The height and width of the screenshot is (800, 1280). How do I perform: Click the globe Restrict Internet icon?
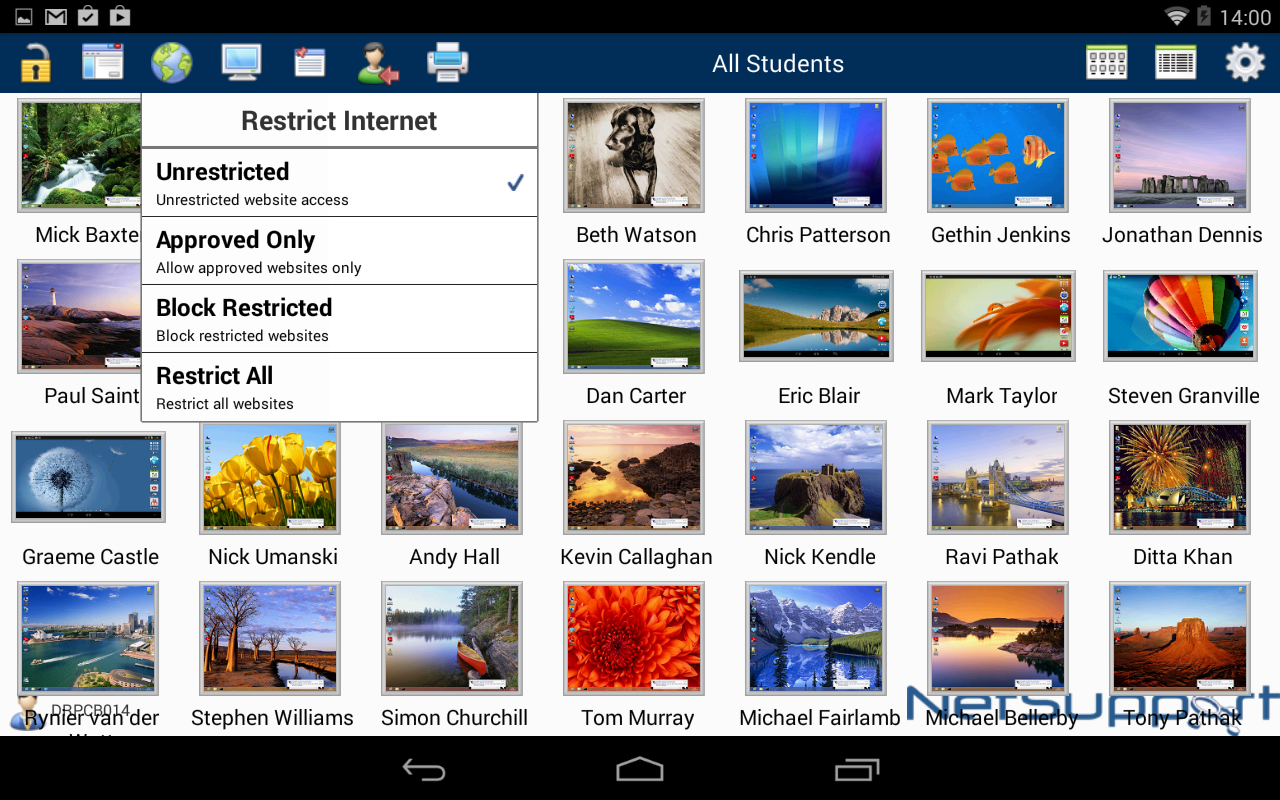pos(172,63)
